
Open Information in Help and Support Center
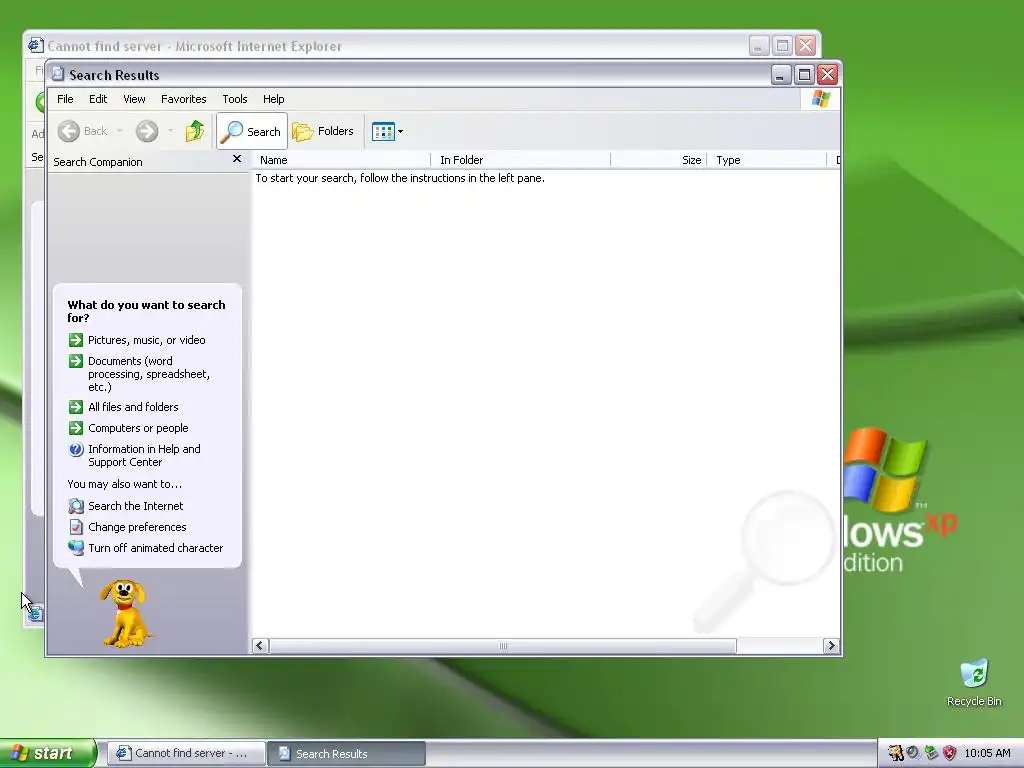click(x=144, y=455)
